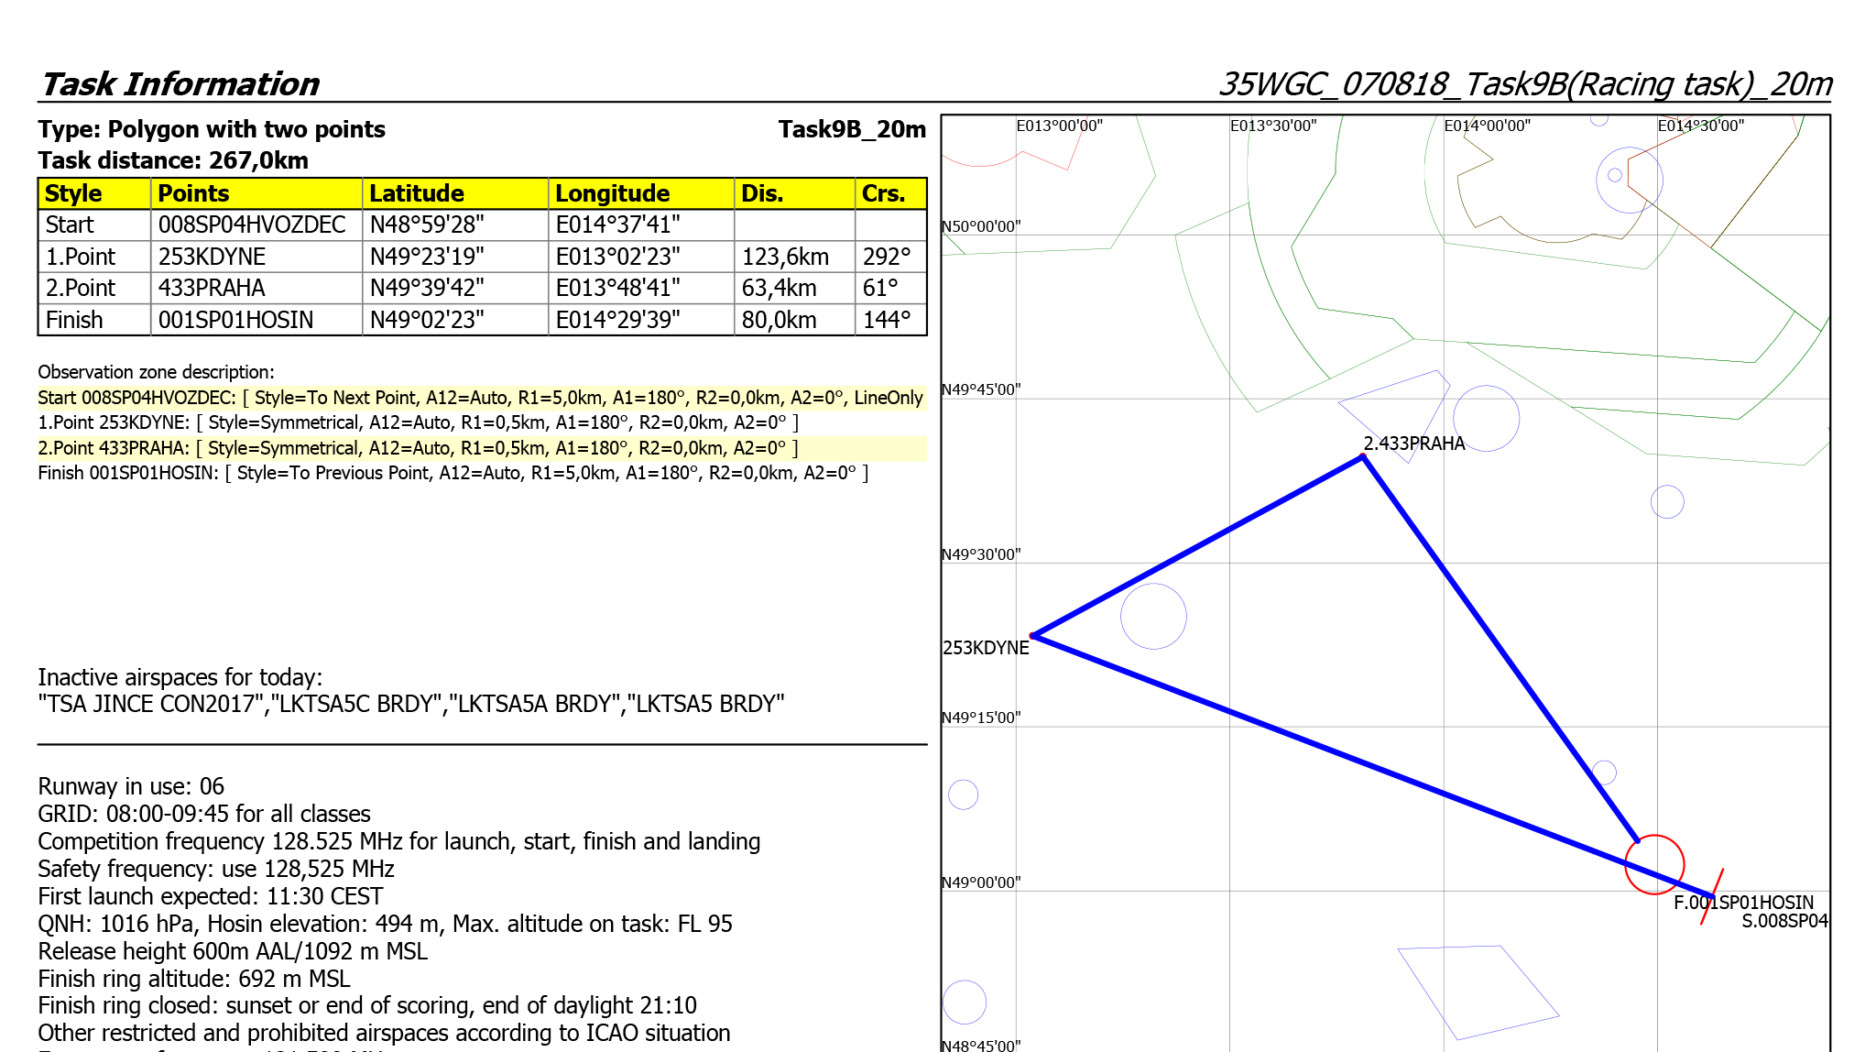Click the 35WGC_070818_Task9B document title
The height and width of the screenshot is (1052, 1876).
coord(1524,84)
